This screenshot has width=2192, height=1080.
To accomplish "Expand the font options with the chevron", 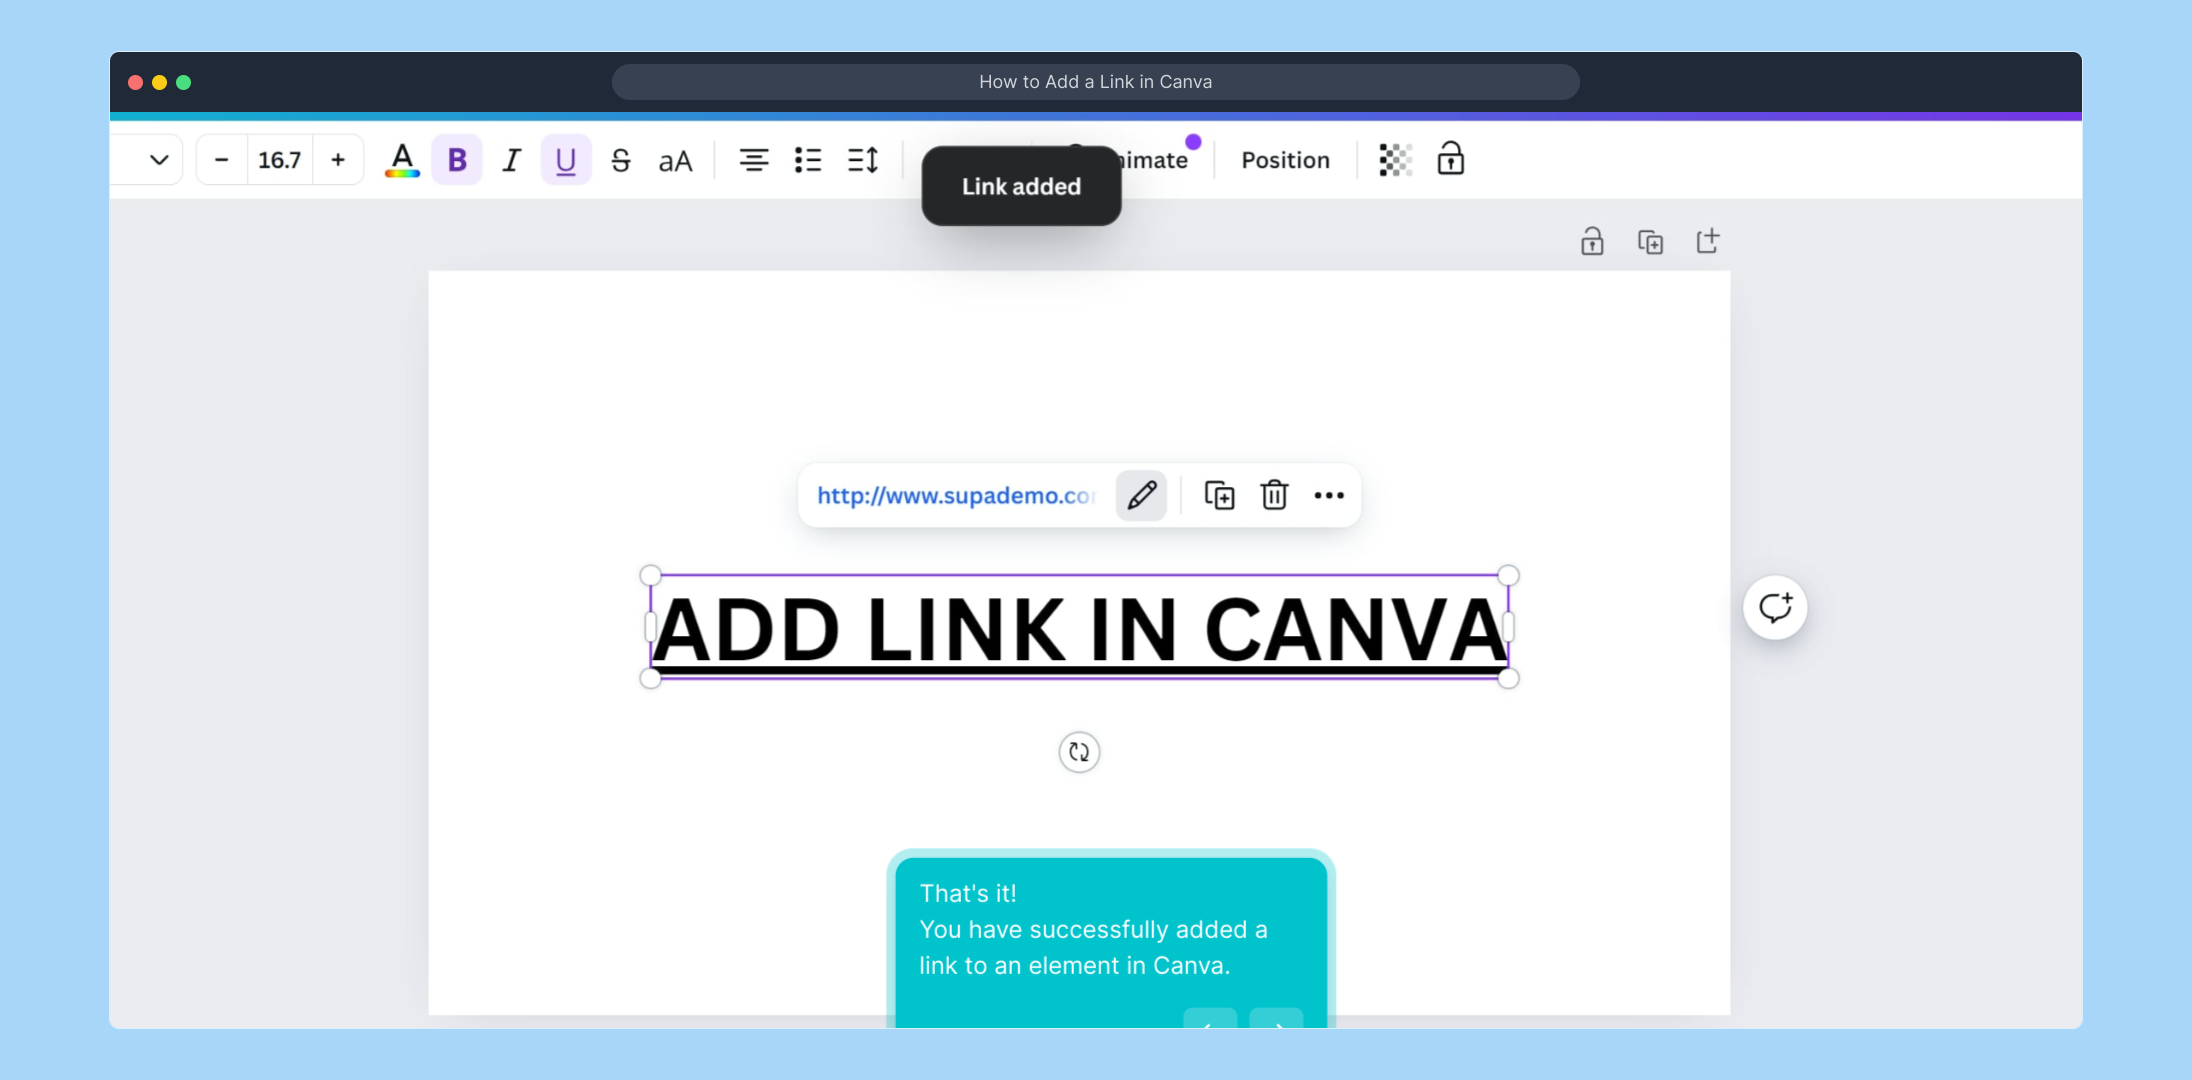I will tap(158, 159).
